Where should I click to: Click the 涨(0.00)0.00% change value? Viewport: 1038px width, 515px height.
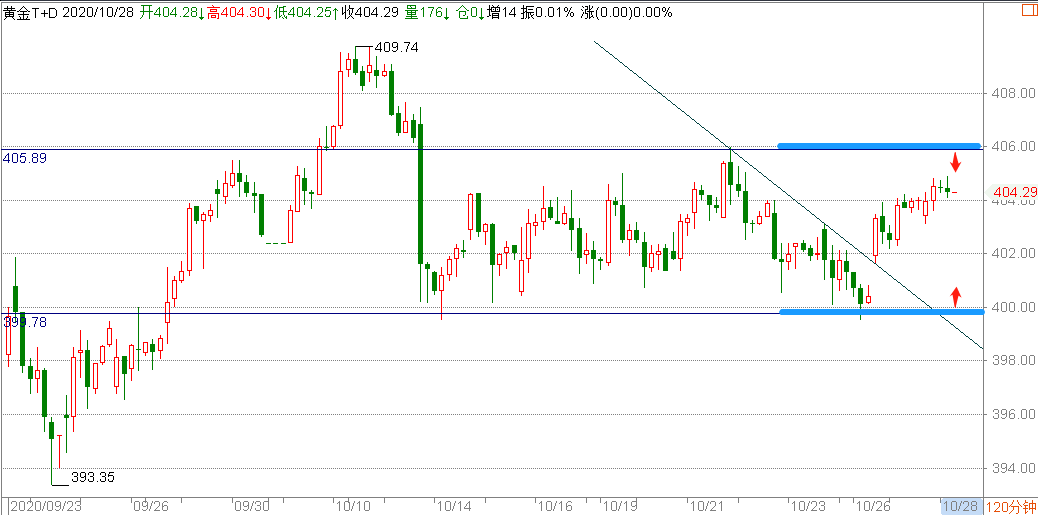coord(626,13)
